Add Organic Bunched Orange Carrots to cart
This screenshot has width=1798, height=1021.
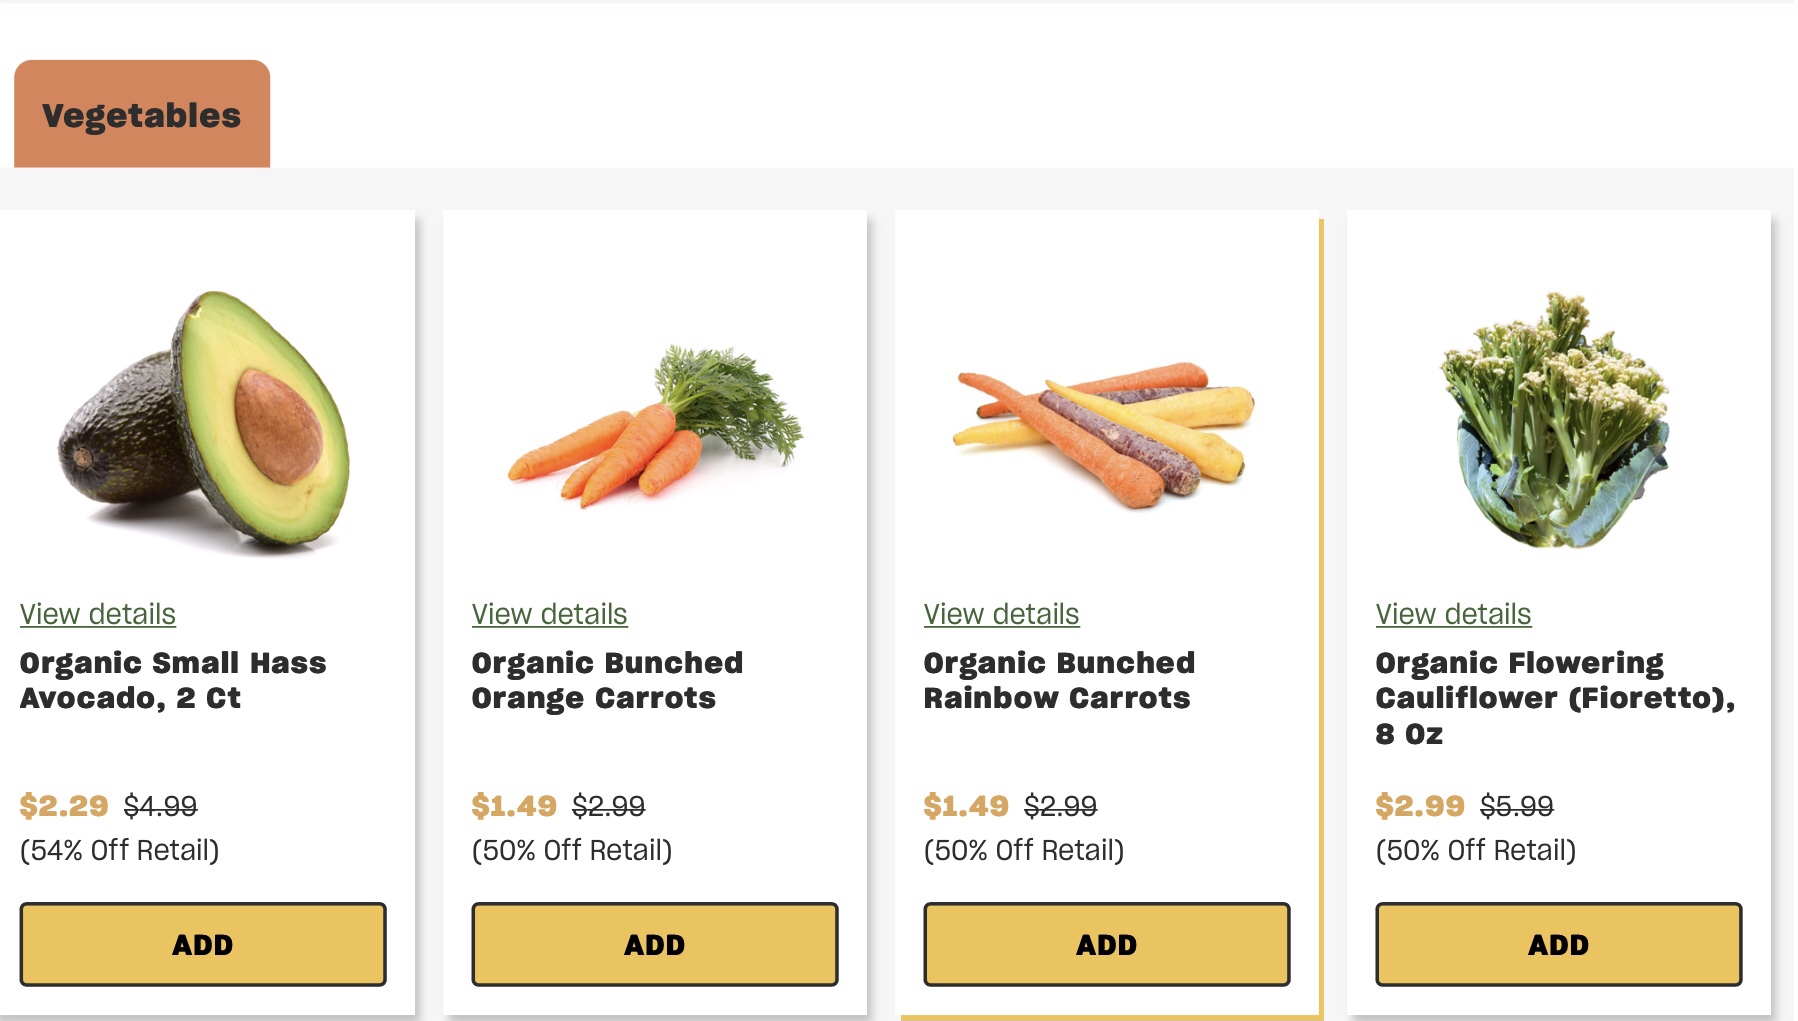pyautogui.click(x=655, y=944)
